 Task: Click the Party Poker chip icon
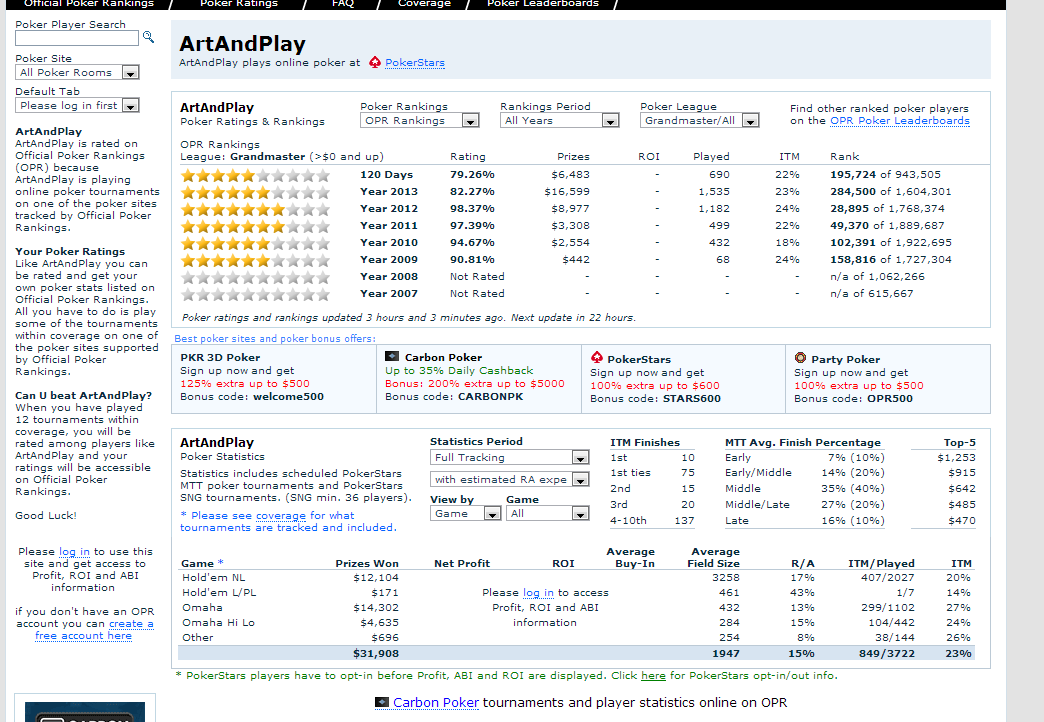(x=800, y=358)
